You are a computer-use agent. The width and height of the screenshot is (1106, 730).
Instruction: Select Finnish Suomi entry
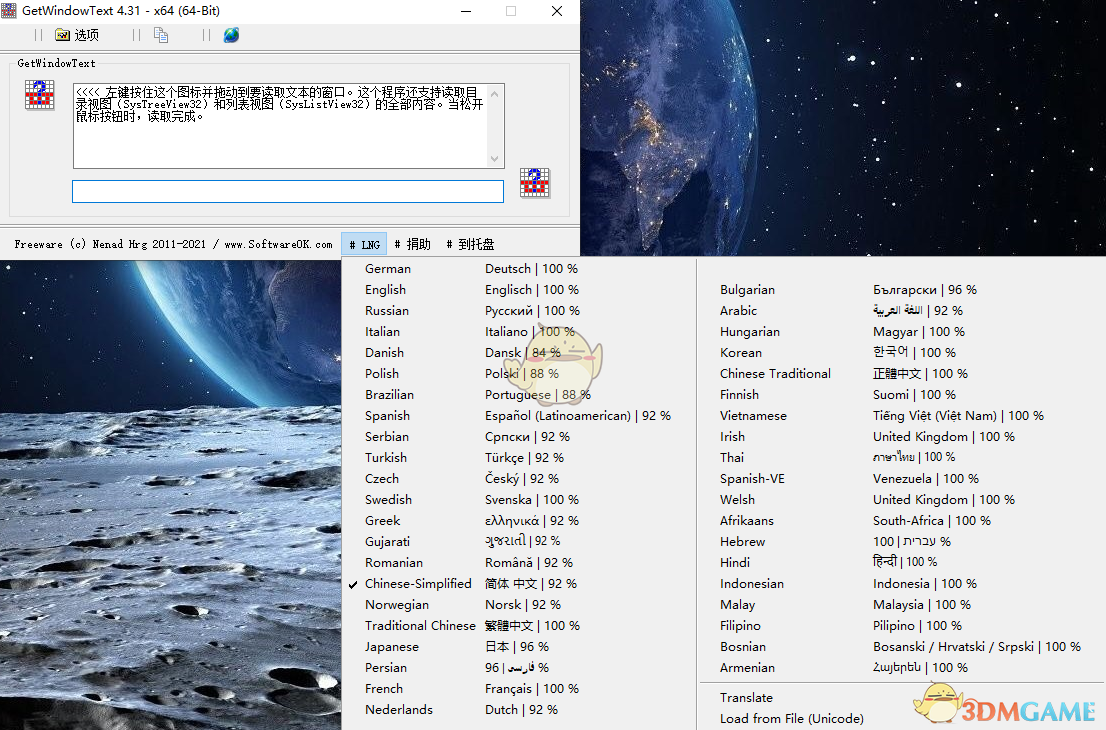[x=901, y=395]
